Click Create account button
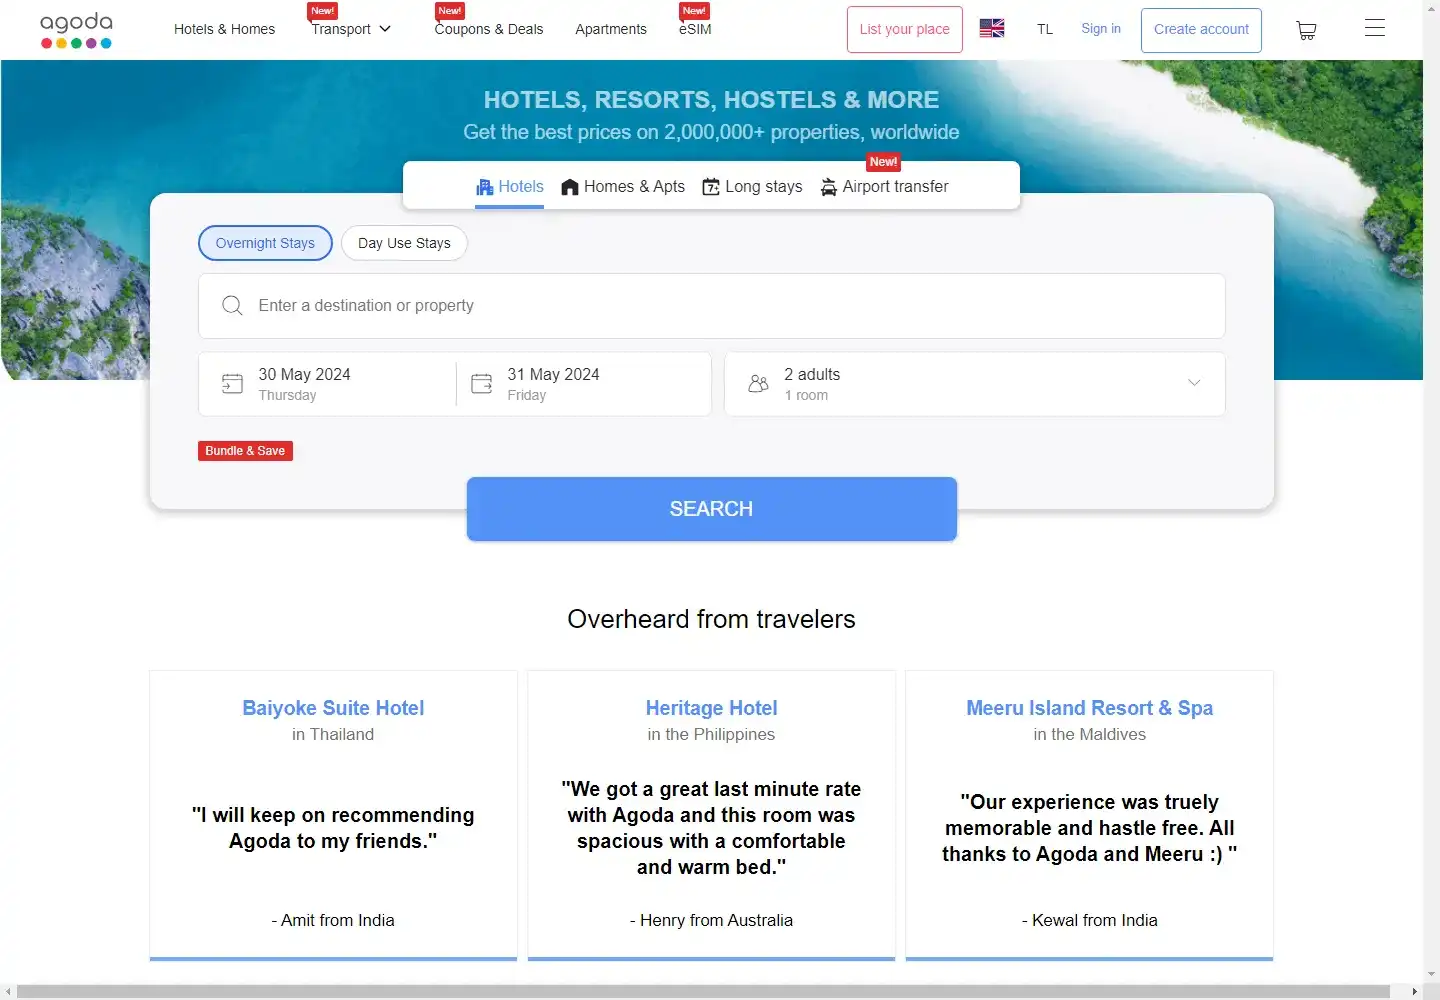 click(1201, 30)
